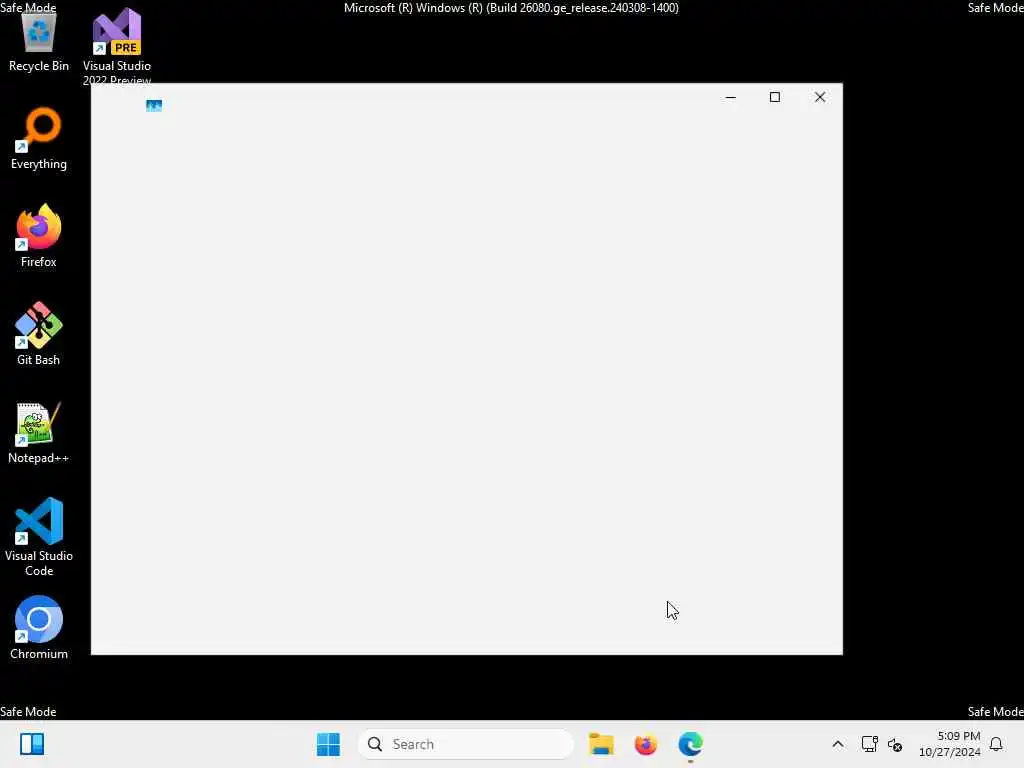Select the Chromium desktop shortcut
Screen dimensions: 1024x768
[39, 628]
